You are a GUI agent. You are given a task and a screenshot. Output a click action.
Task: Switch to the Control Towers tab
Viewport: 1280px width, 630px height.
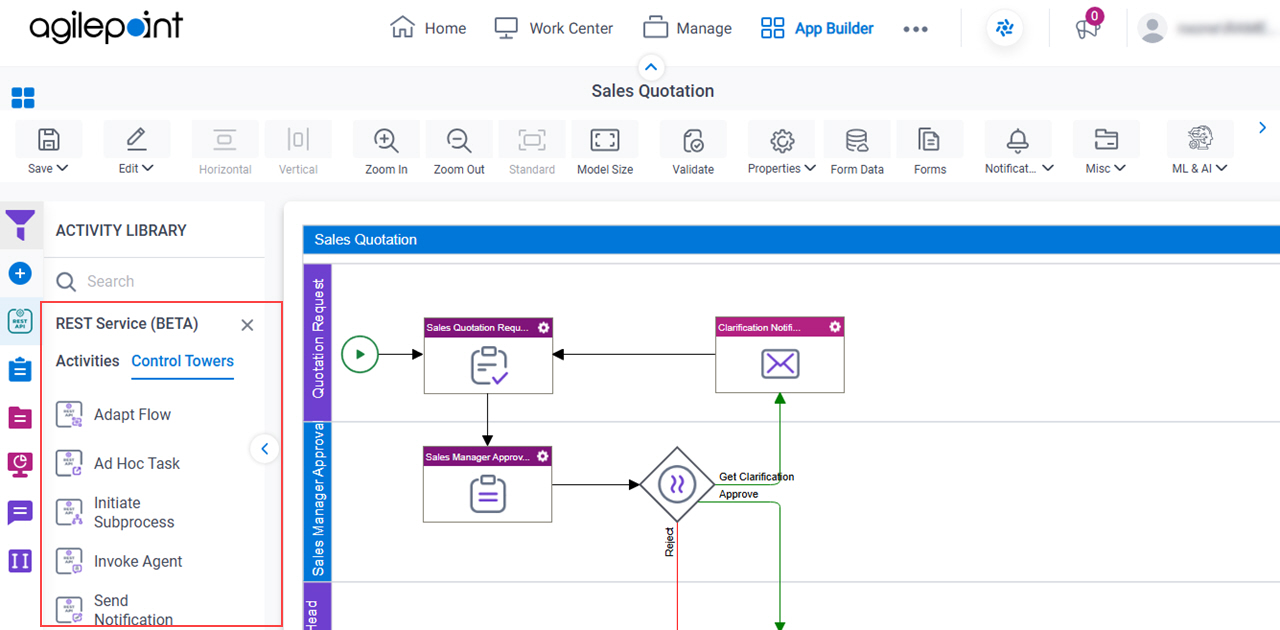coord(183,361)
